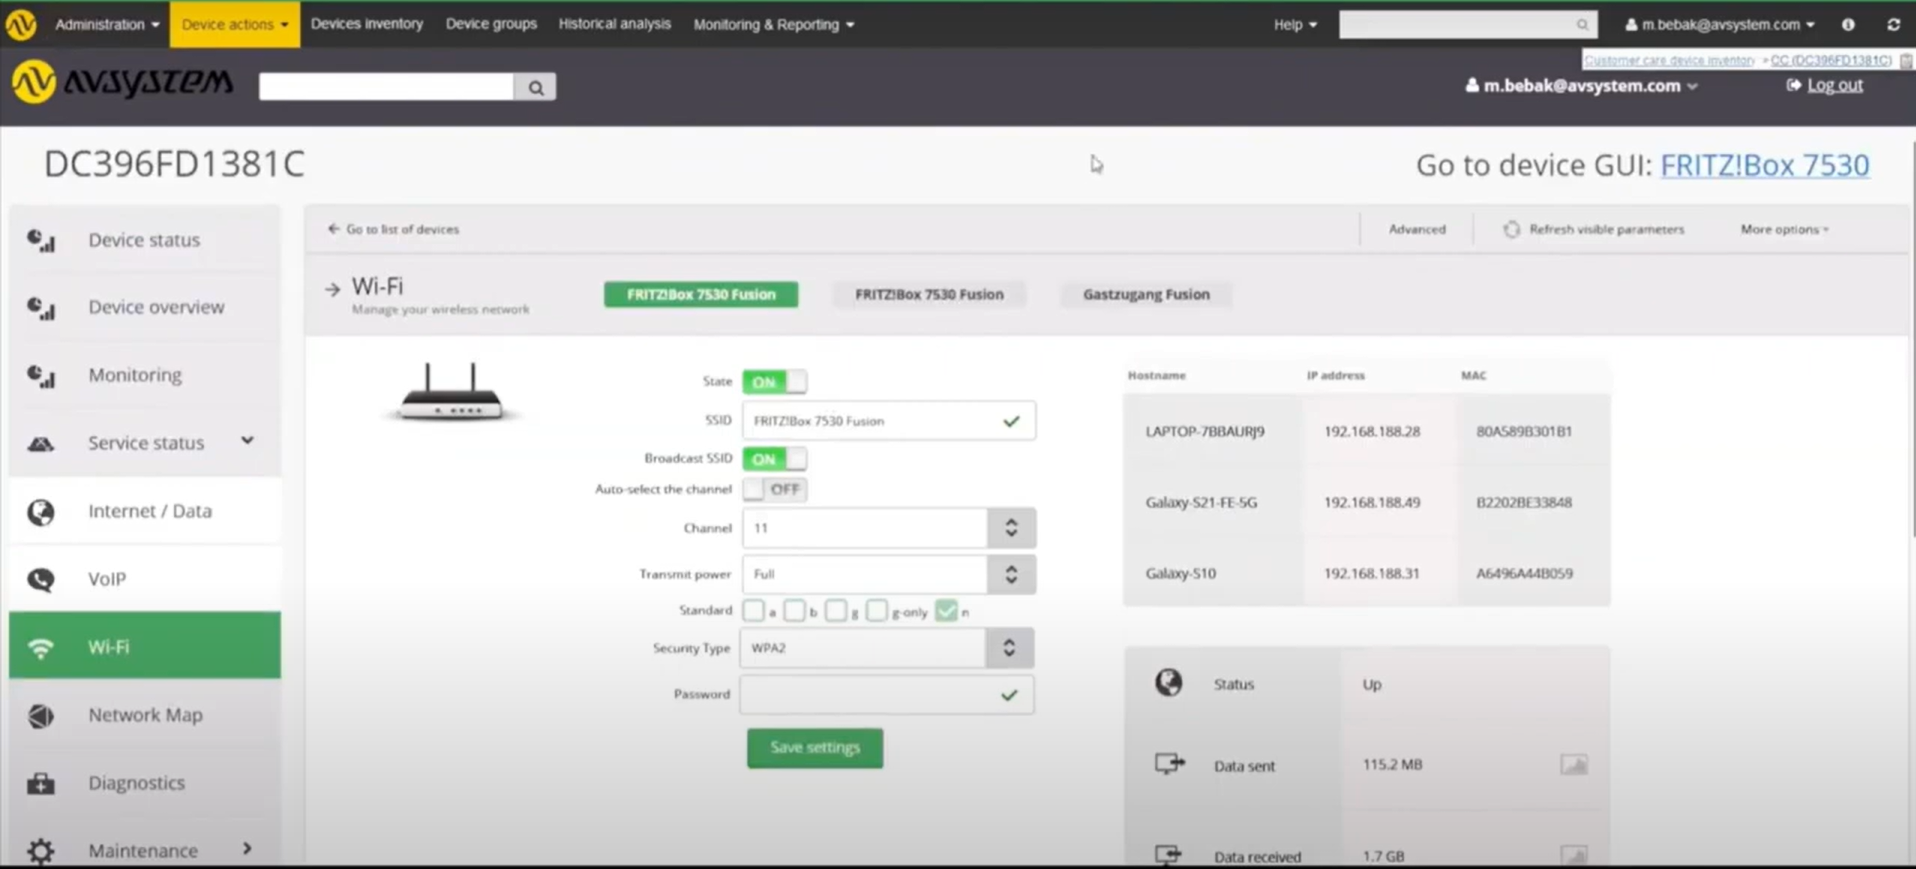The width and height of the screenshot is (1916, 869).
Task: Click the refresh icon in top-right corner
Action: click(x=1893, y=24)
